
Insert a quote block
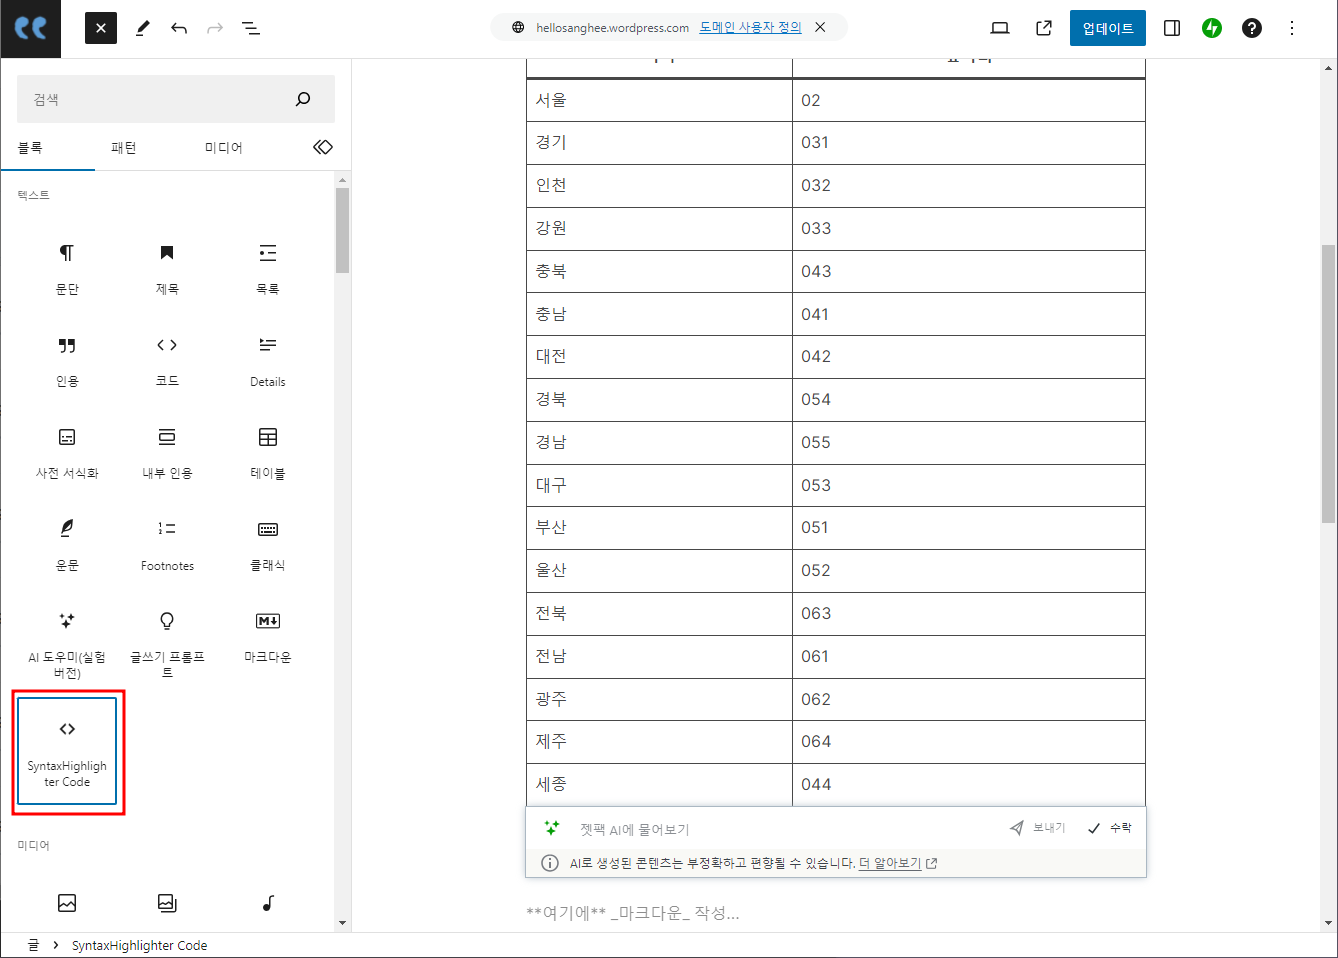(x=67, y=361)
